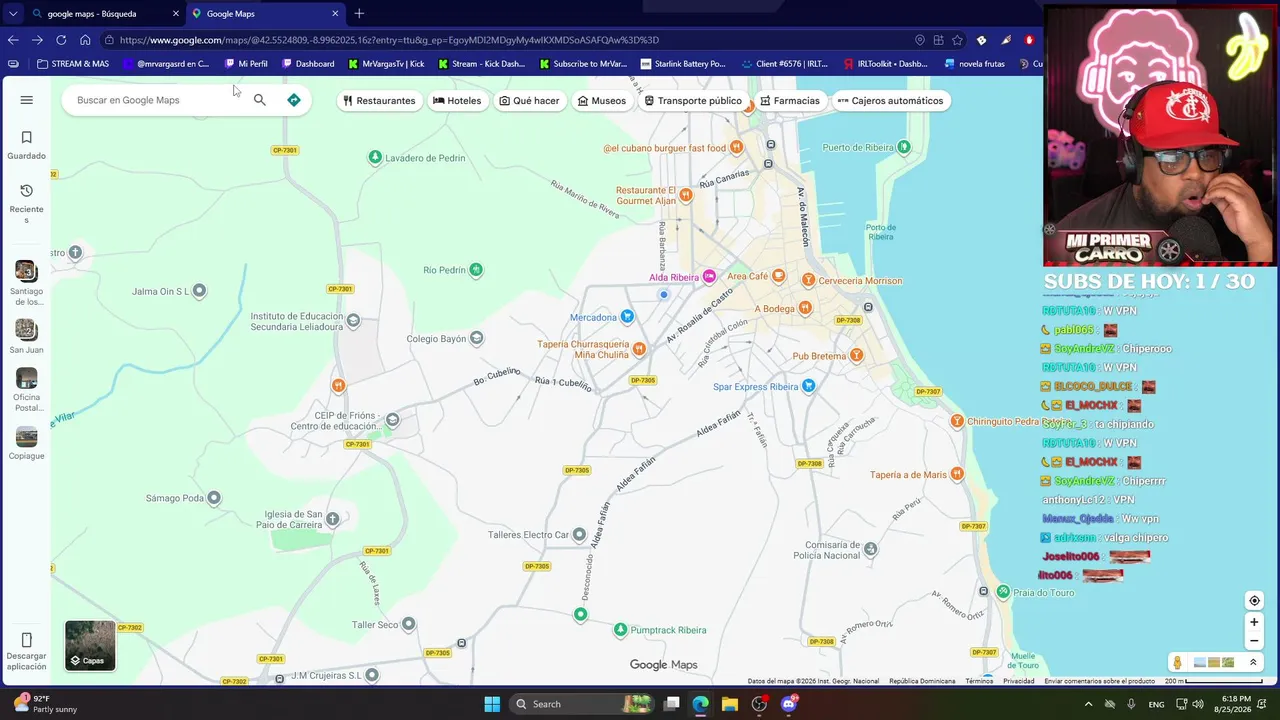Click the Alda Ribeira hotel pin

(709, 277)
